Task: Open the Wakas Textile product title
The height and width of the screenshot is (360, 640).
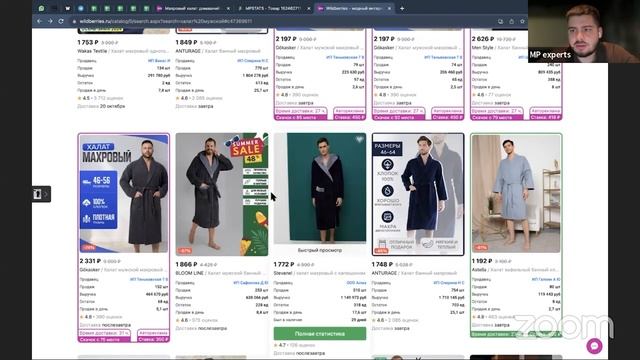Action: [122, 51]
